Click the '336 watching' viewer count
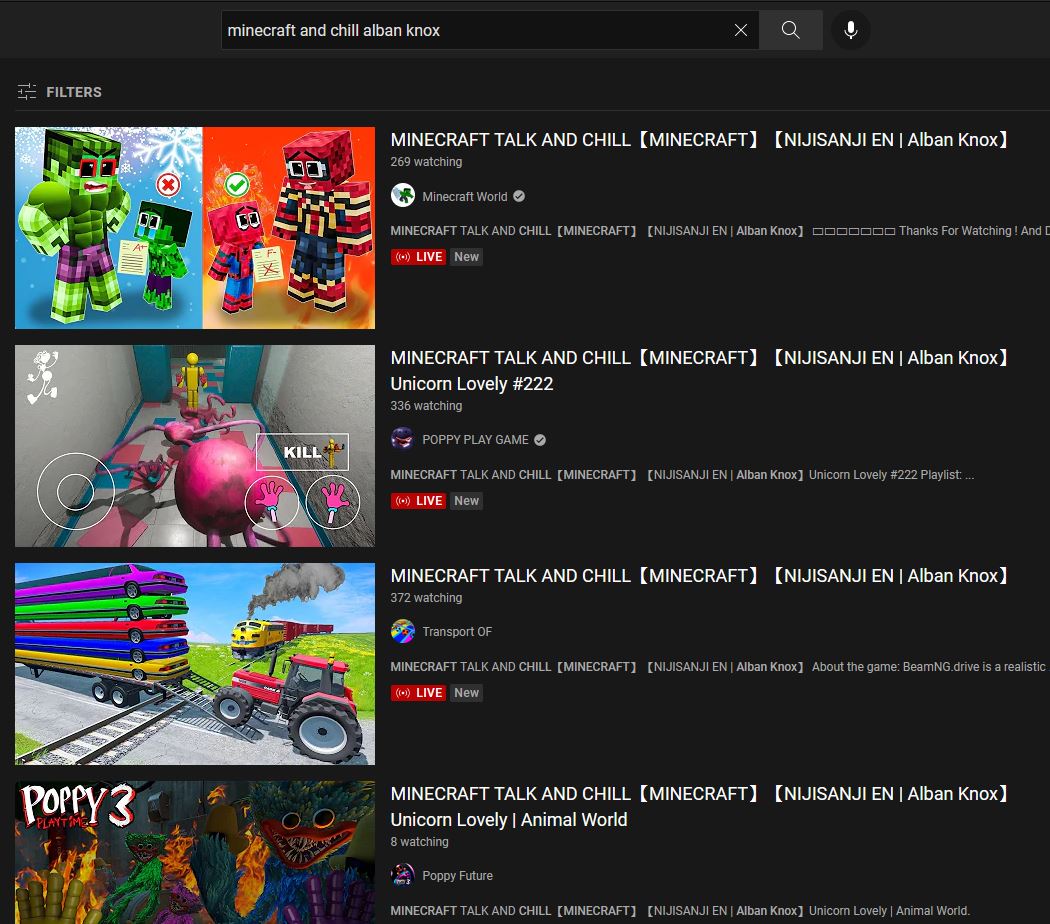Screen dimensions: 1050x924 (426, 405)
